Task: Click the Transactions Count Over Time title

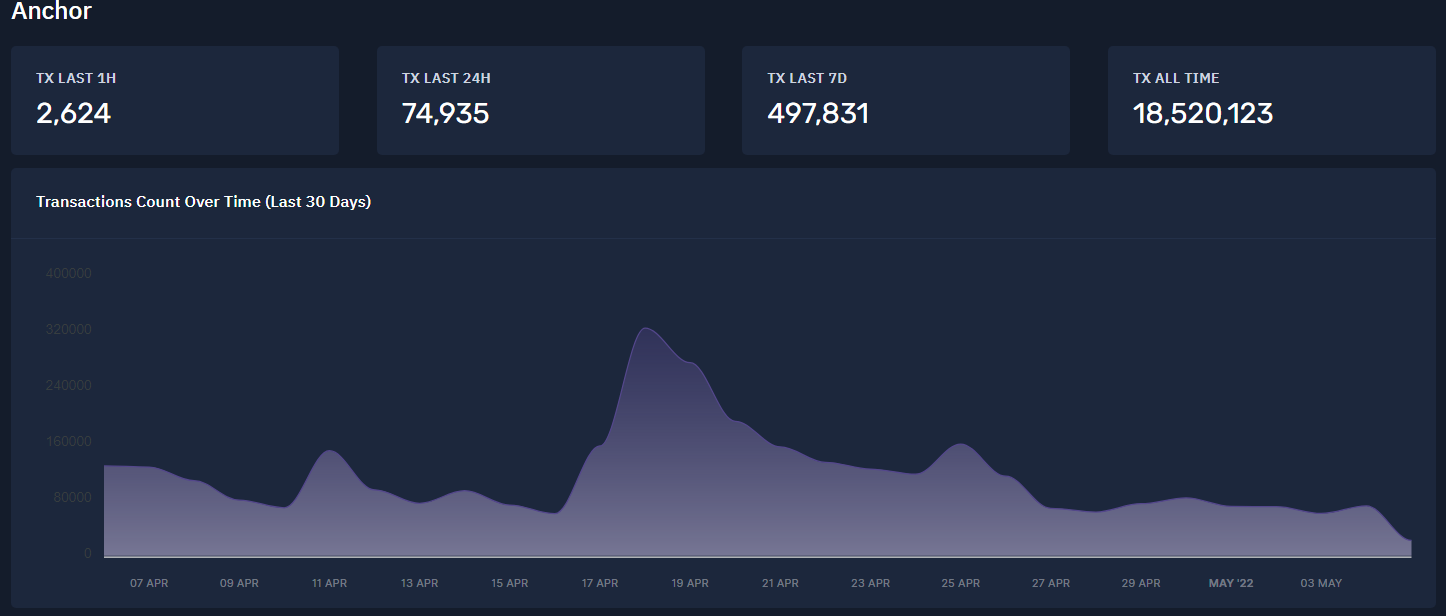Action: 204,202
